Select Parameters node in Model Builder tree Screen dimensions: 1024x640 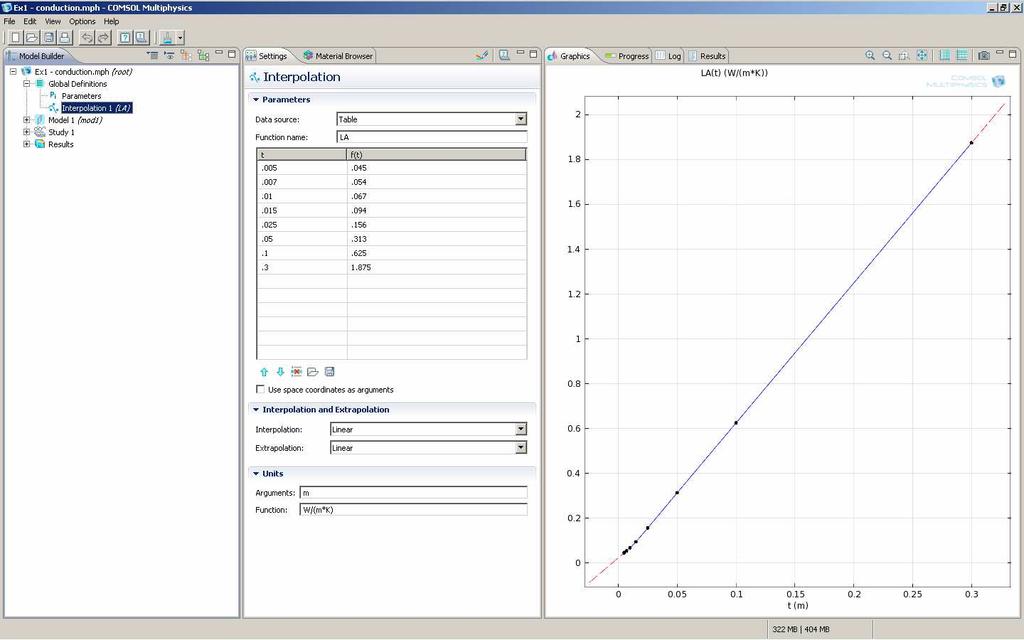[x=81, y=96]
